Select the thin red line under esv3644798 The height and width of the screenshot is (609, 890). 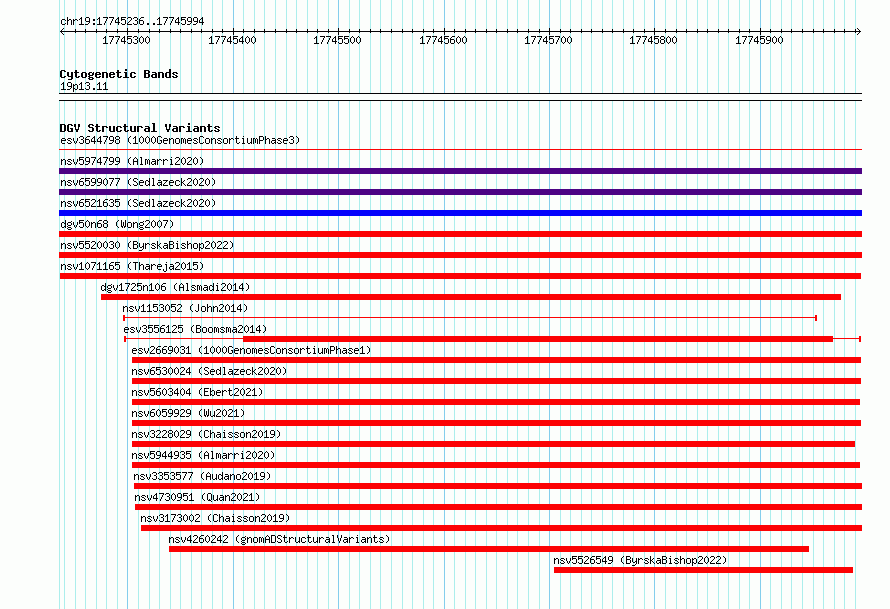click(x=460, y=150)
